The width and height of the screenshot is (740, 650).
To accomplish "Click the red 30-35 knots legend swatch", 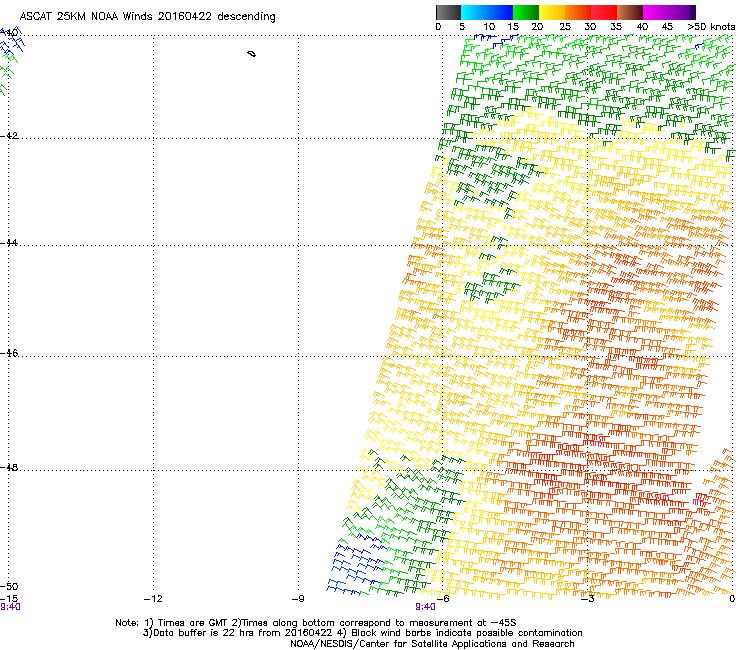I will click(604, 12).
